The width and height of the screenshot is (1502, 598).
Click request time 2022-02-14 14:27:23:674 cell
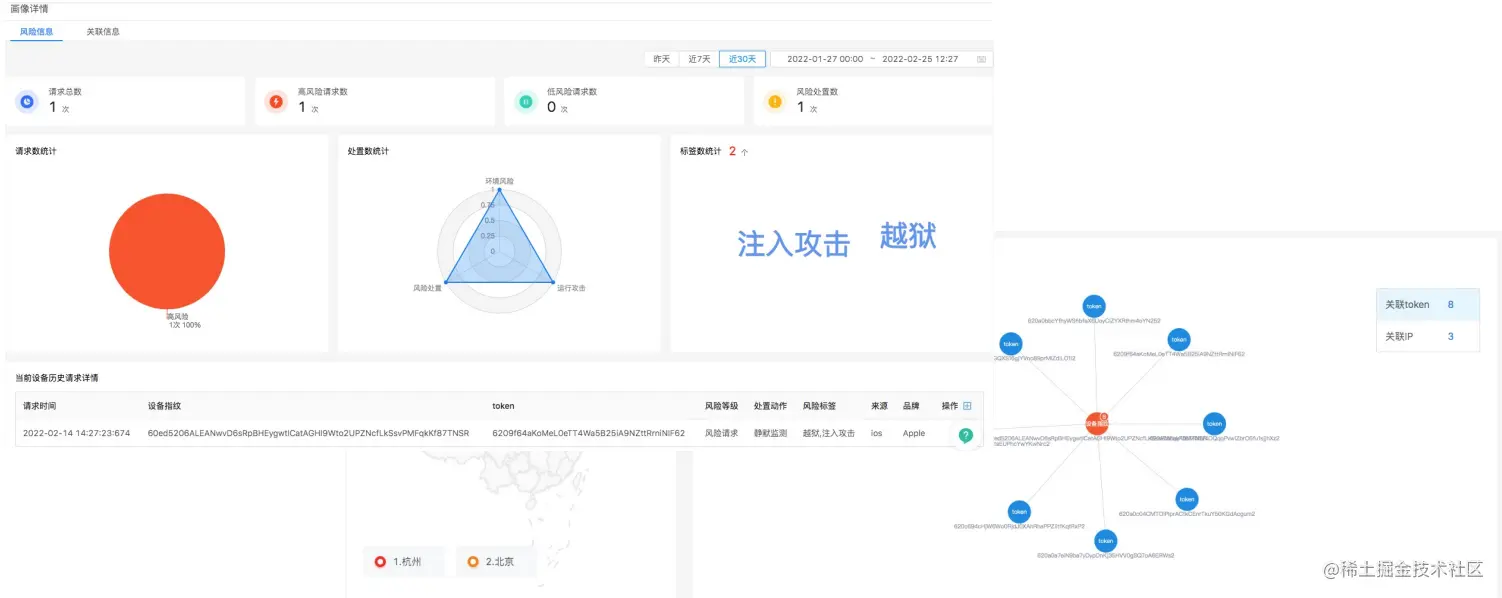pyautogui.click(x=77, y=434)
